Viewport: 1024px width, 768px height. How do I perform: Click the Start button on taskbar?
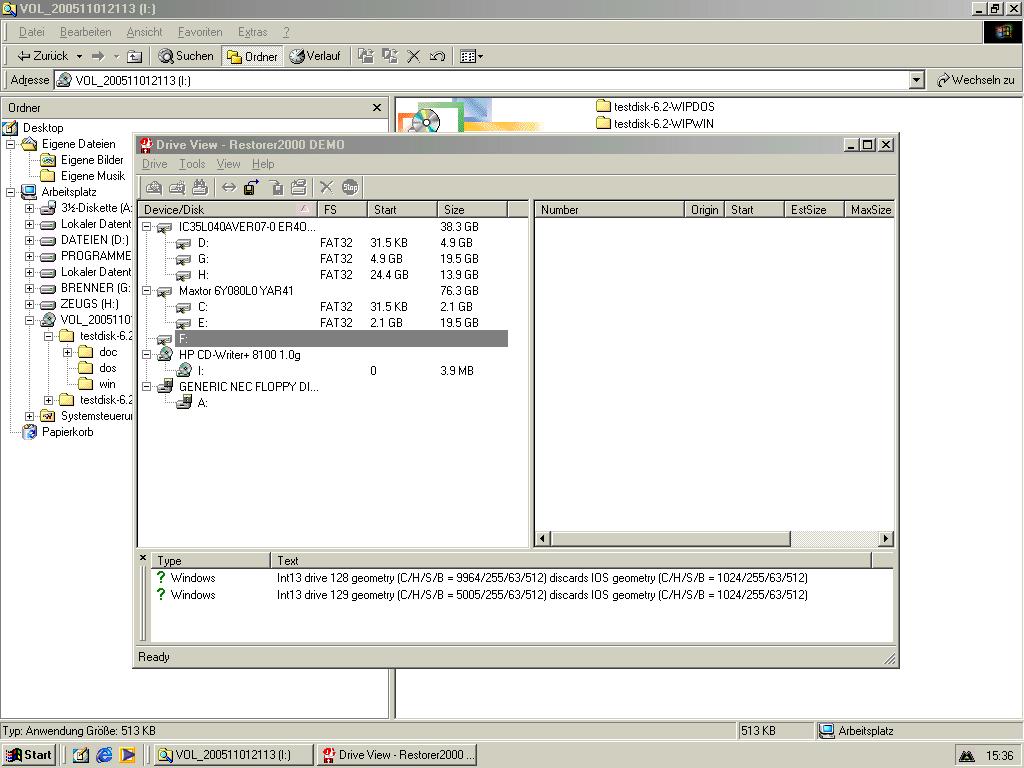pos(29,755)
